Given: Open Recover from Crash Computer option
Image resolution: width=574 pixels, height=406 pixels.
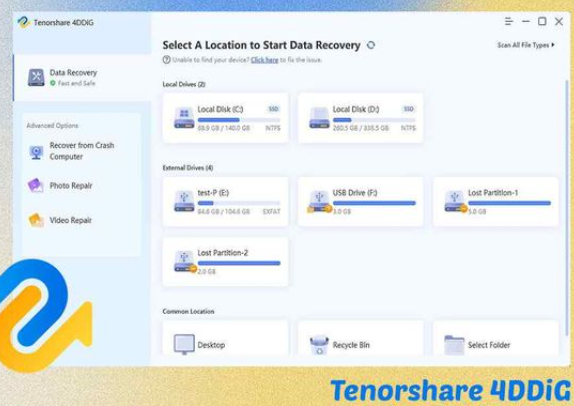Looking at the screenshot, I should point(81,151).
